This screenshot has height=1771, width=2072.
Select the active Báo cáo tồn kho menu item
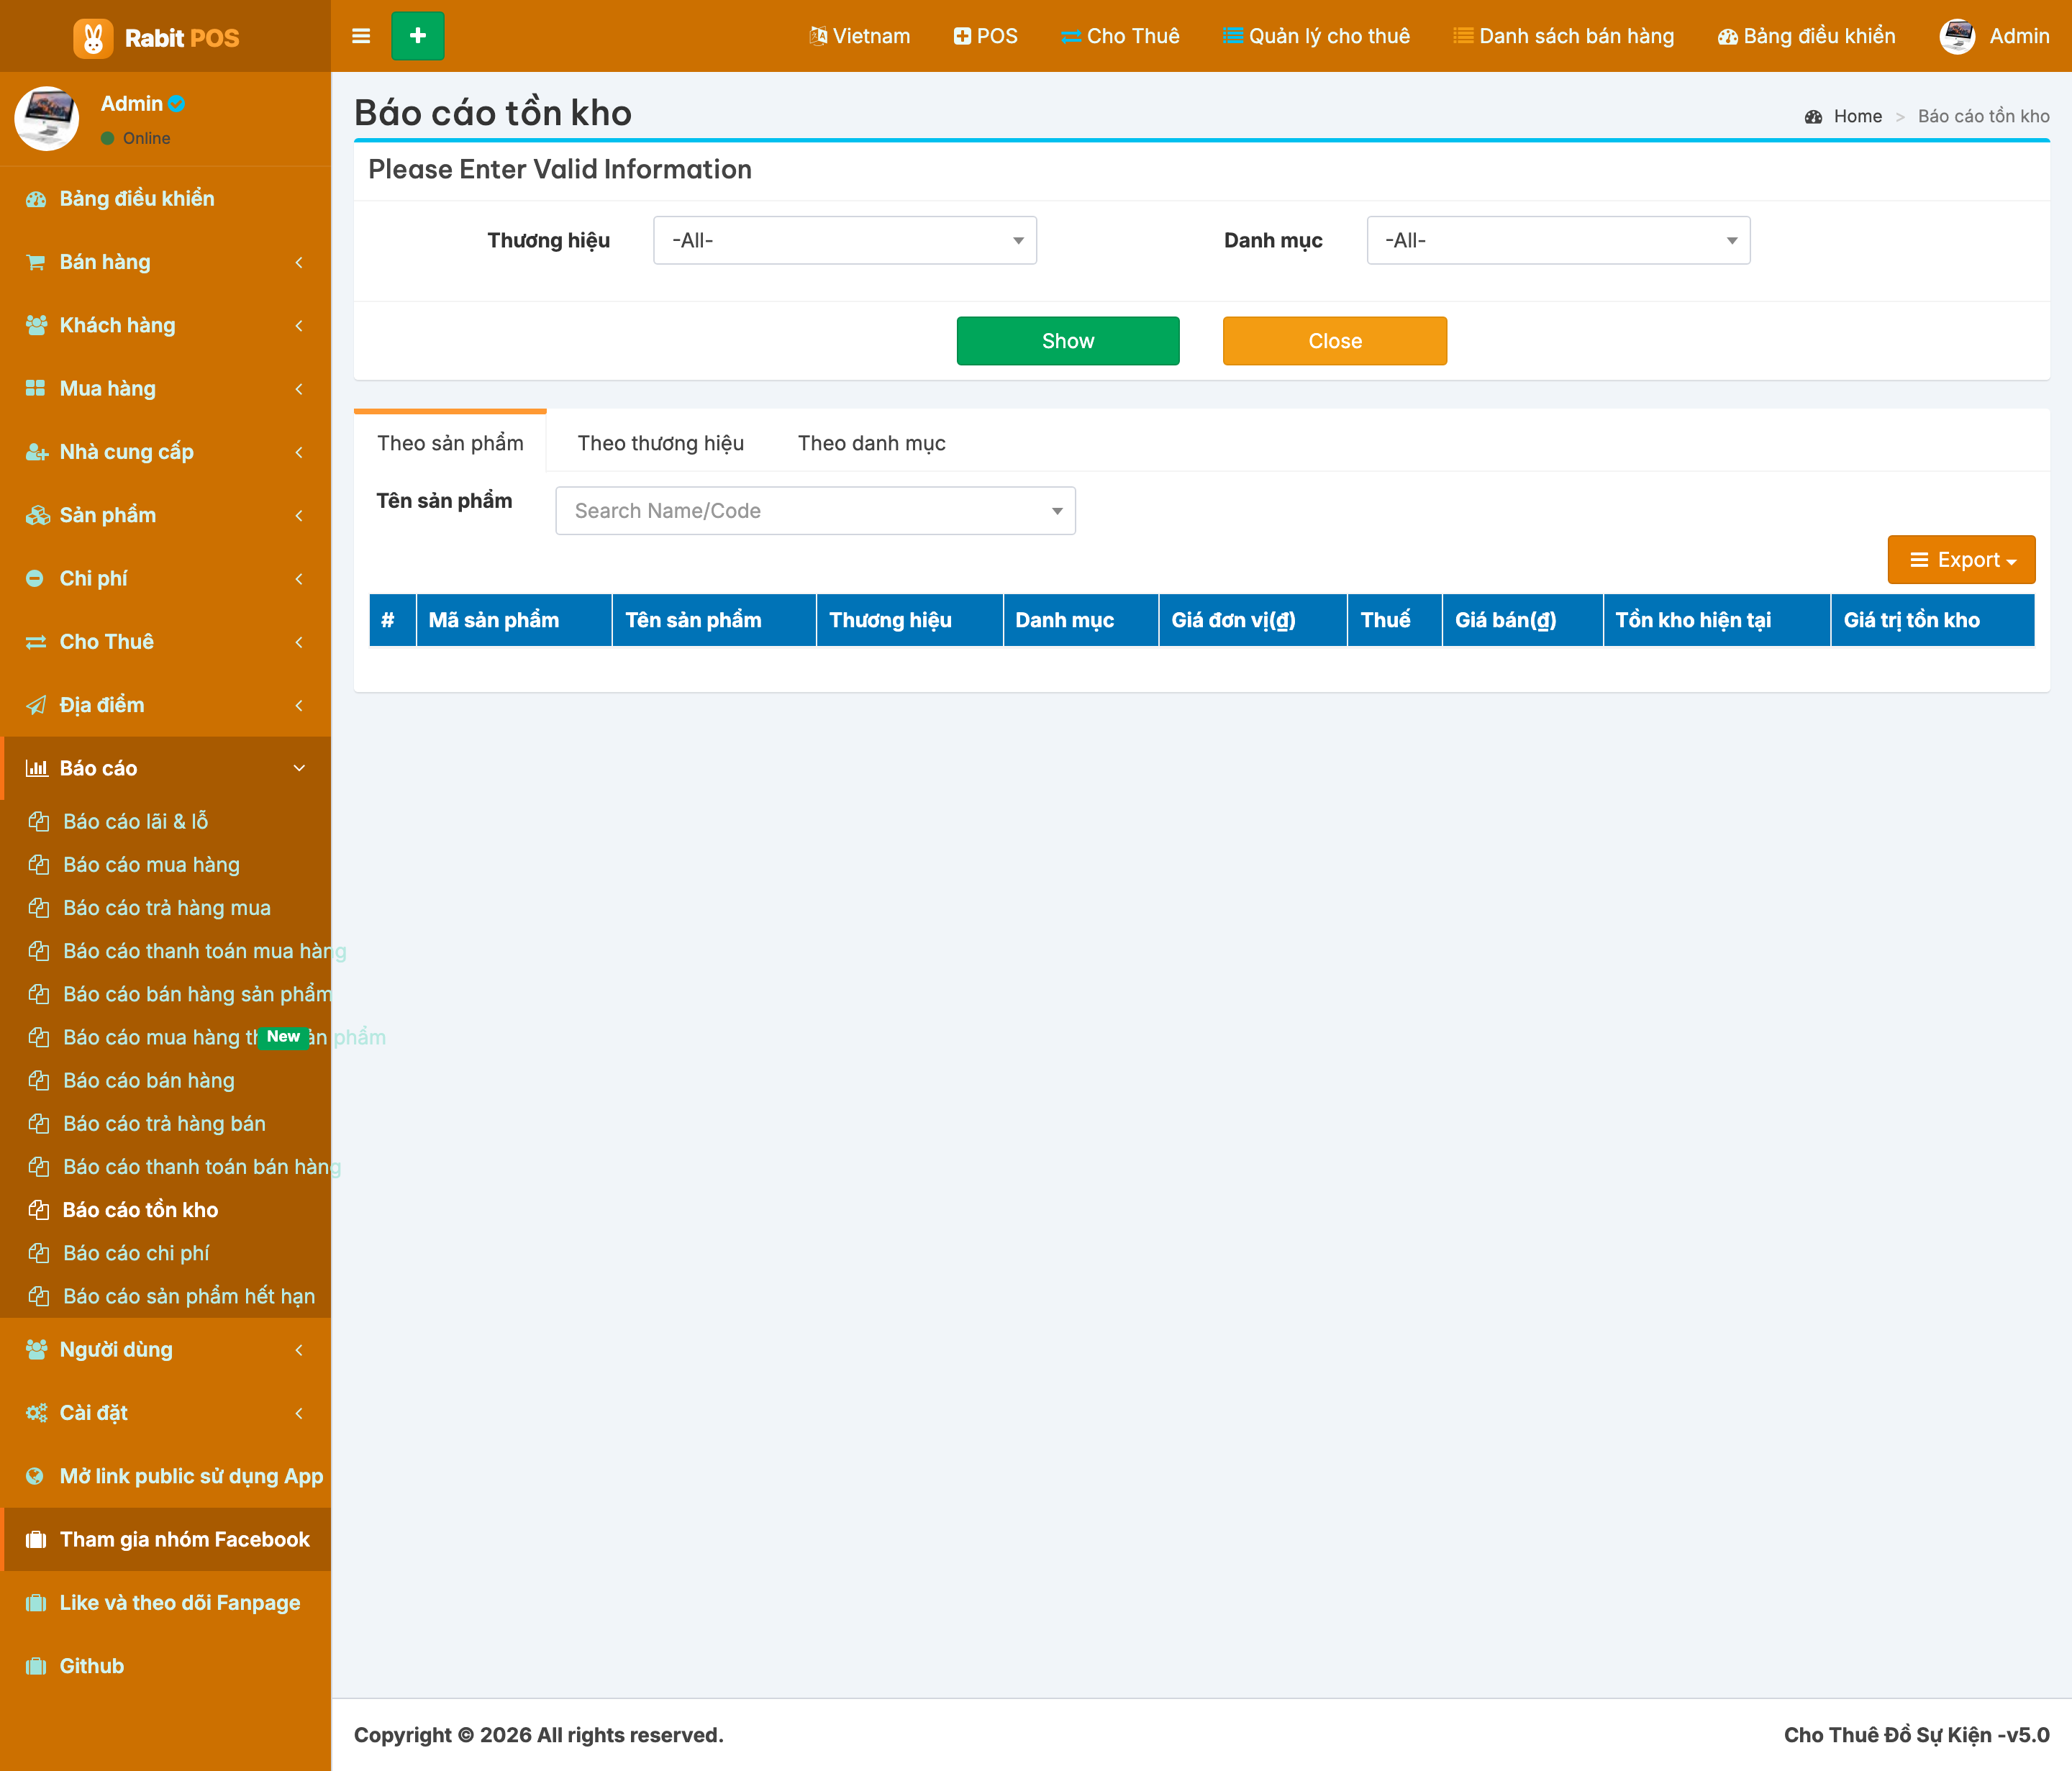pos(140,1210)
